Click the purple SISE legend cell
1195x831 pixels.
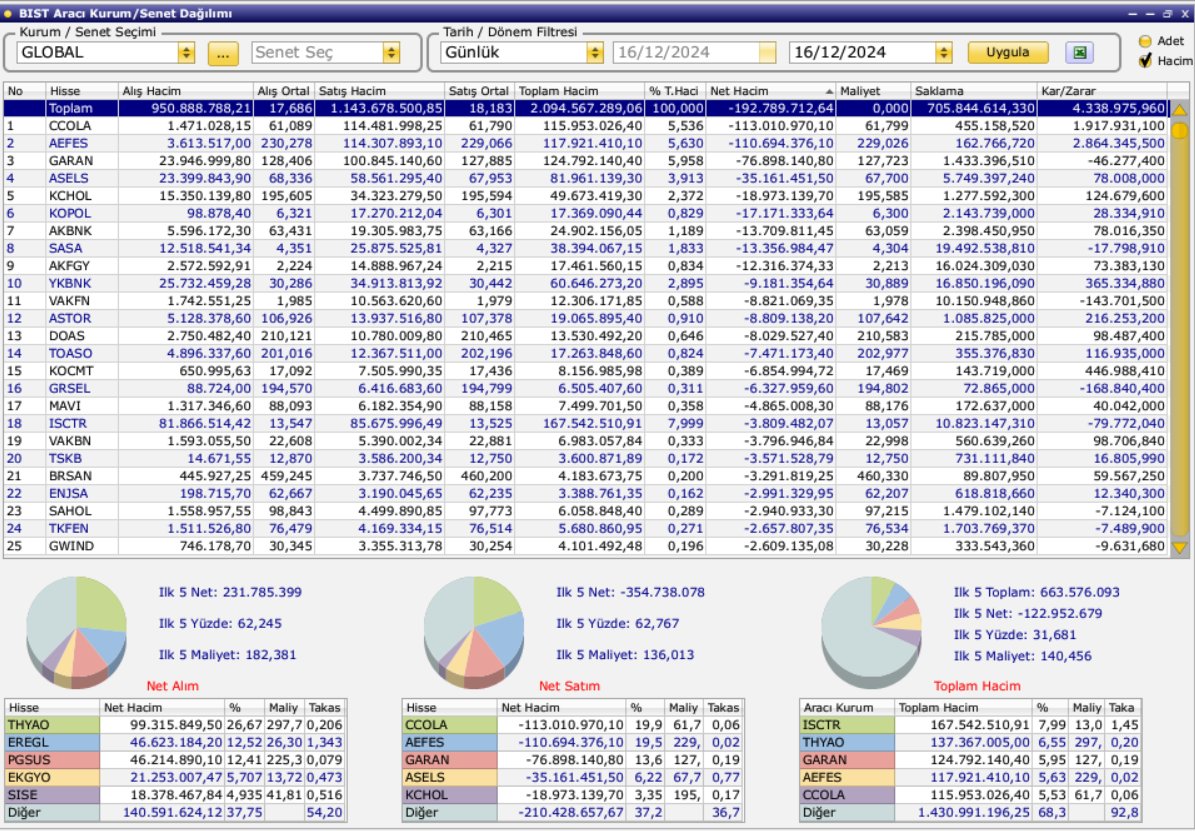click(52, 795)
